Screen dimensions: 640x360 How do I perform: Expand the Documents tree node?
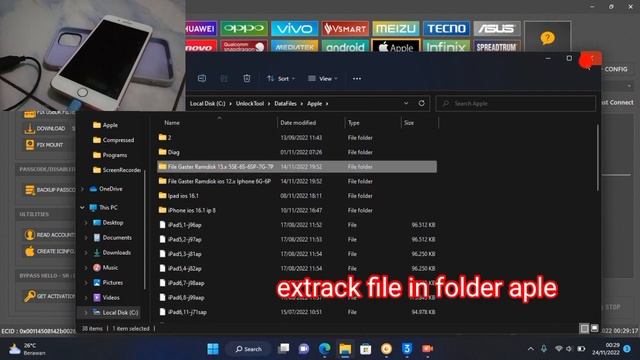click(x=86, y=238)
